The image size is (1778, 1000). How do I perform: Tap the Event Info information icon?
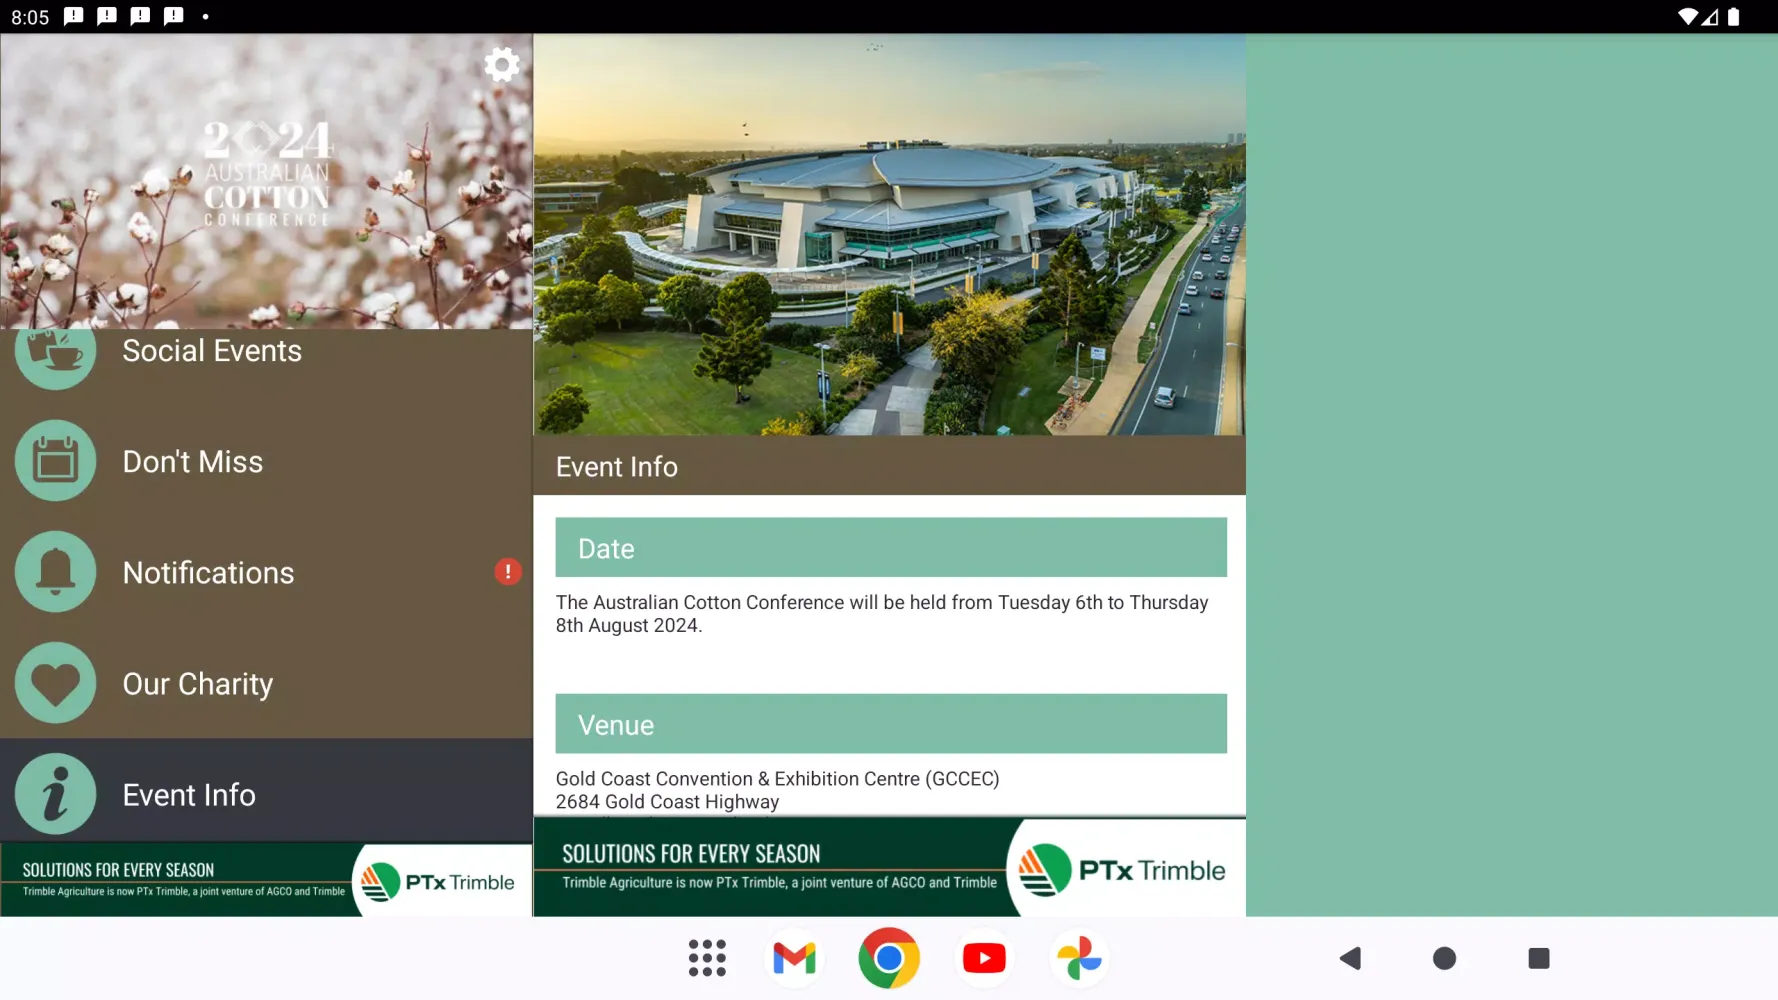tap(55, 793)
